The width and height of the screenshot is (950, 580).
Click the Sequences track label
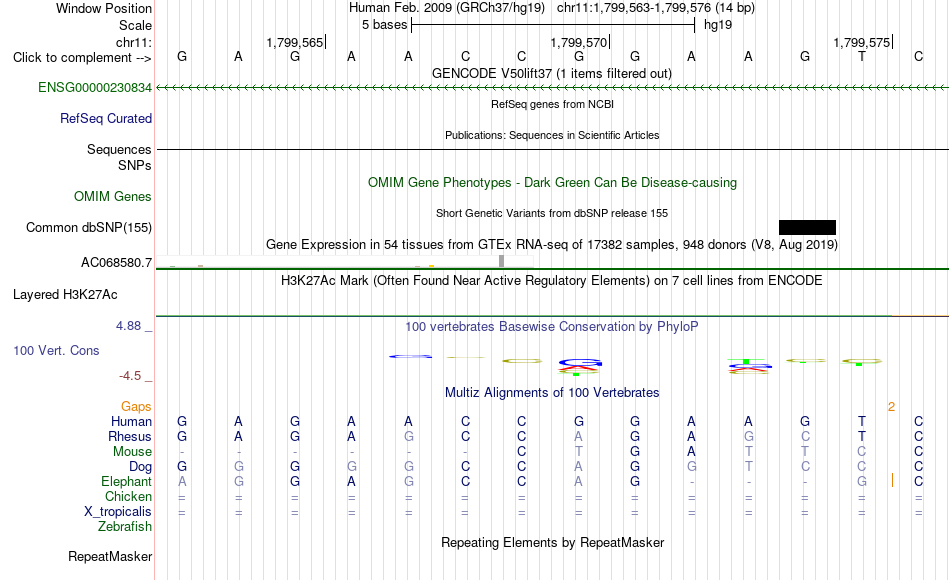pyautogui.click(x=119, y=150)
